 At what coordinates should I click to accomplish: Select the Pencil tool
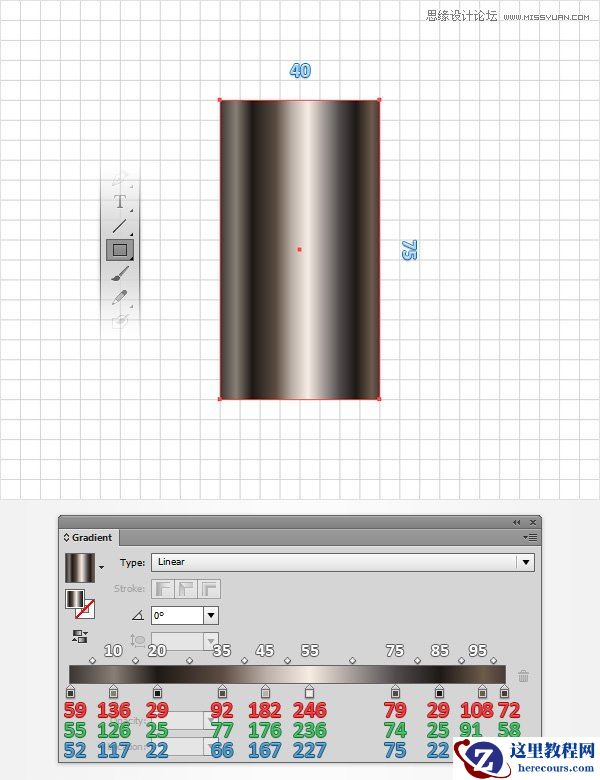(x=120, y=297)
